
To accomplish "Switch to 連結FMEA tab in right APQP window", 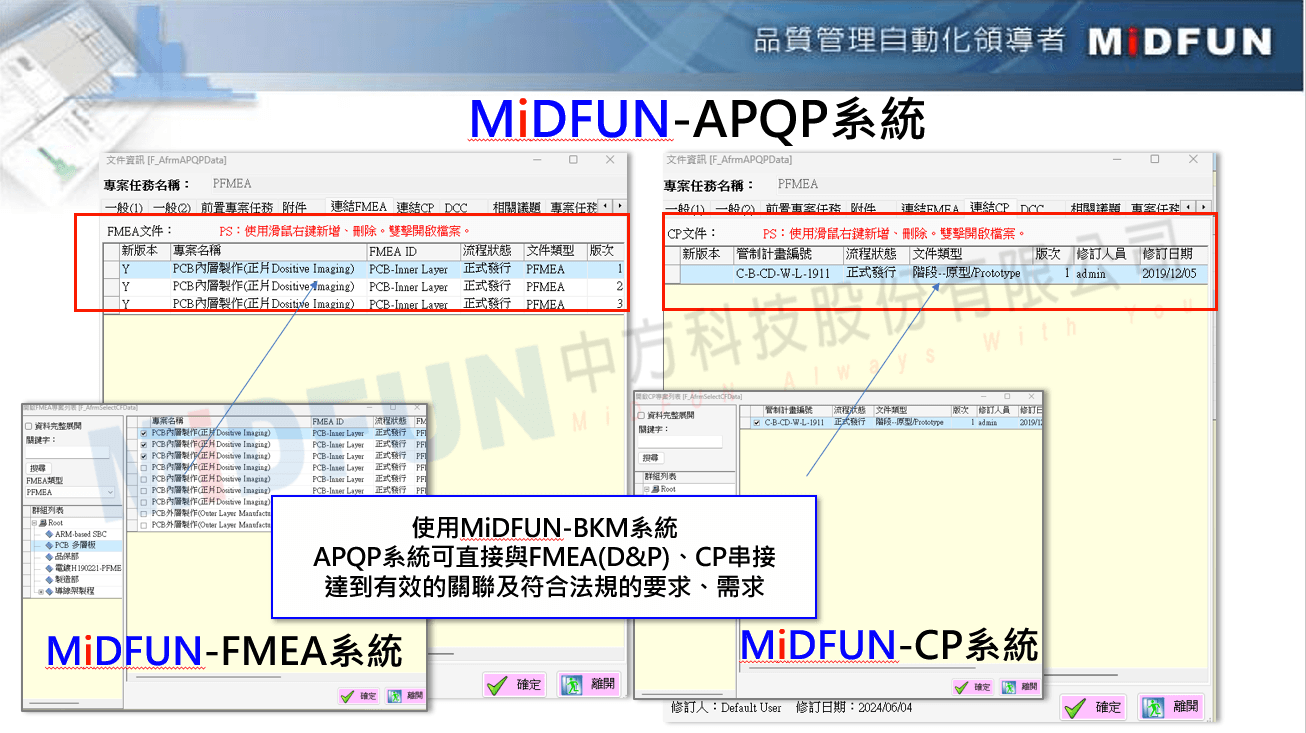I will pyautogui.click(x=929, y=209).
